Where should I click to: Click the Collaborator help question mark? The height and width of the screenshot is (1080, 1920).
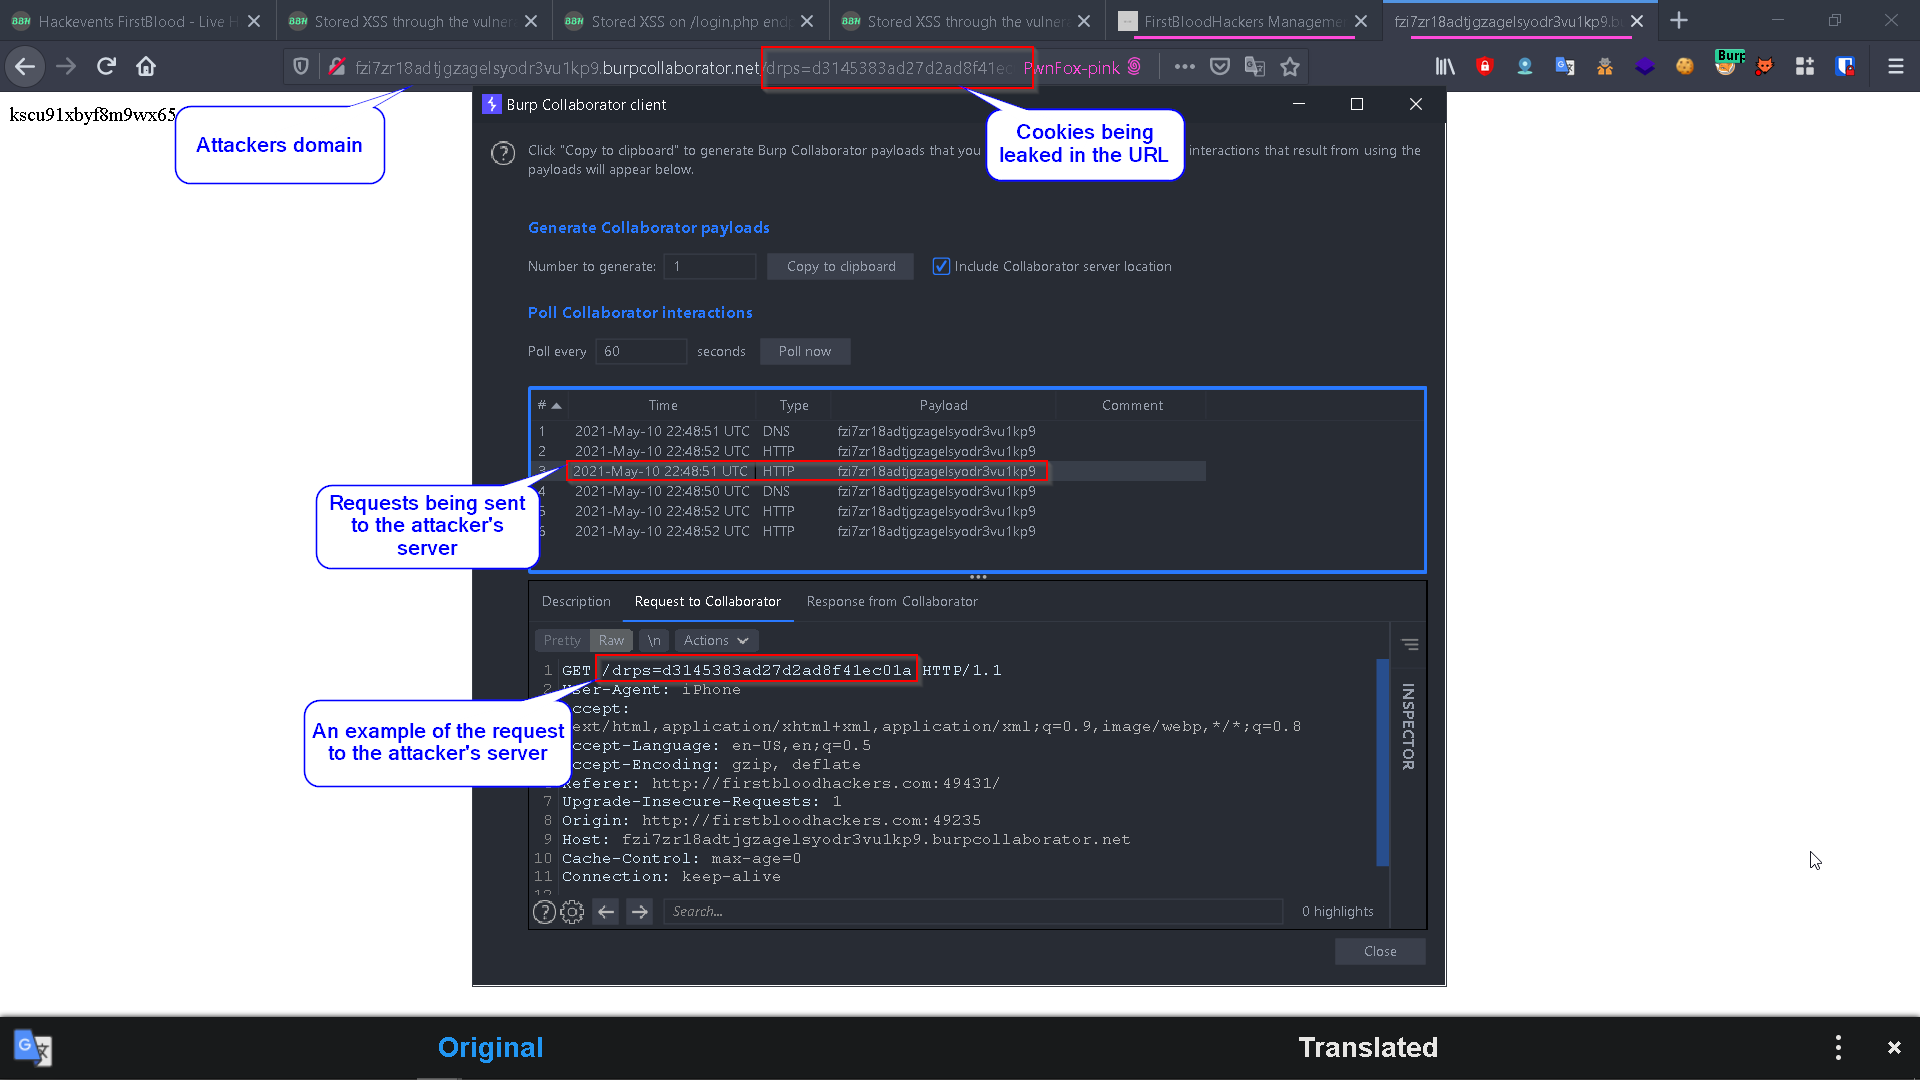503,153
